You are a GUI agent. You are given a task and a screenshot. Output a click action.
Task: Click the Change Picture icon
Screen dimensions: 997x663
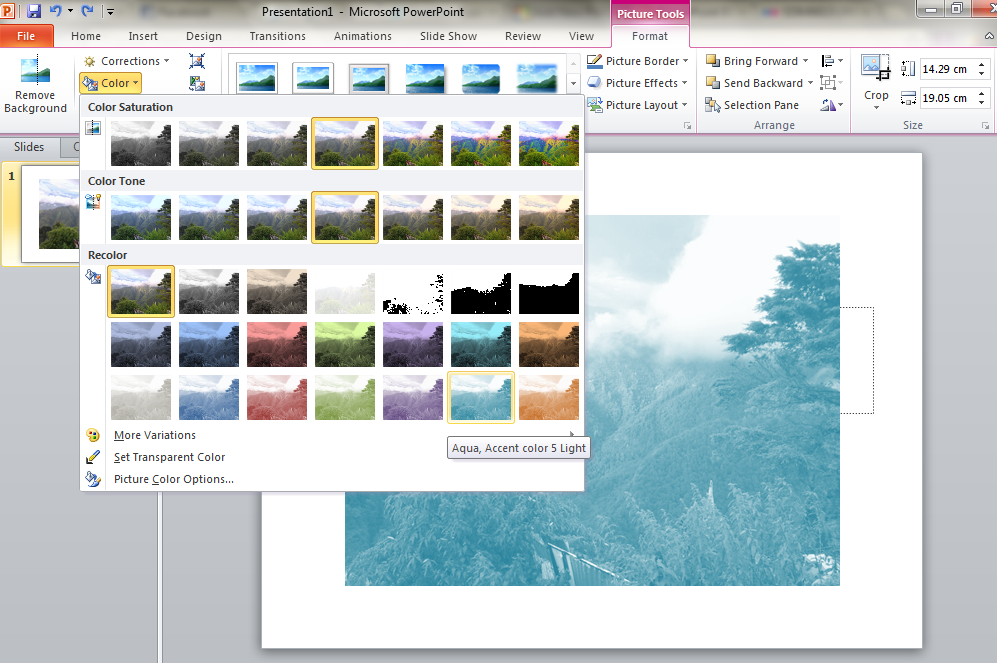pyautogui.click(x=197, y=83)
